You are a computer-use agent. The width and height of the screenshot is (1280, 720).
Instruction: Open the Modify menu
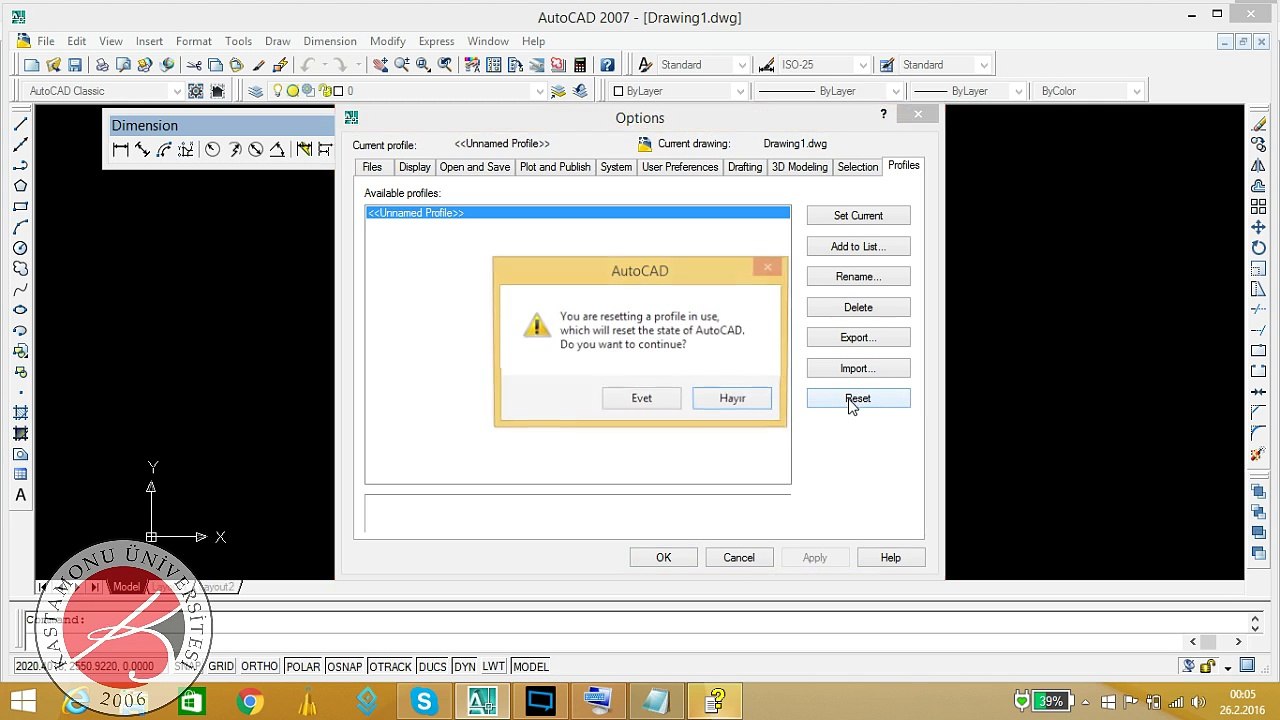(x=387, y=41)
